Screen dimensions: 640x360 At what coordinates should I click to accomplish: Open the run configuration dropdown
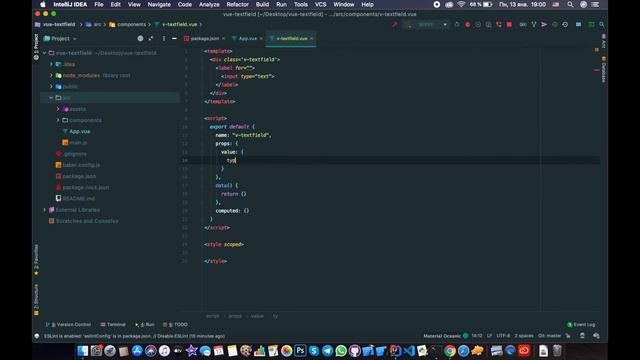tap(426, 24)
